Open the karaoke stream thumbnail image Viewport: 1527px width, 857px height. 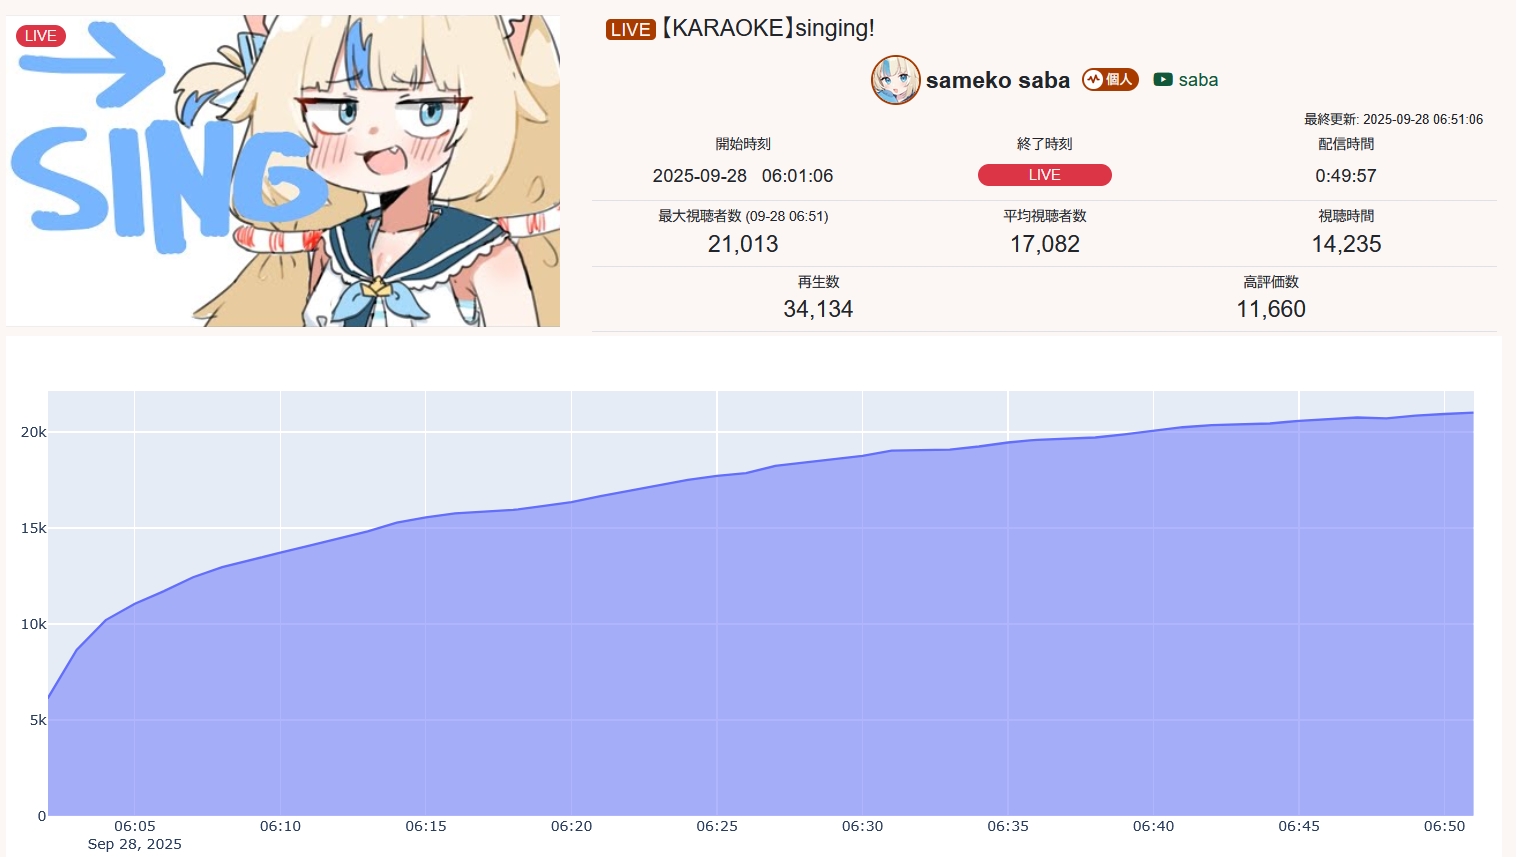coord(283,170)
